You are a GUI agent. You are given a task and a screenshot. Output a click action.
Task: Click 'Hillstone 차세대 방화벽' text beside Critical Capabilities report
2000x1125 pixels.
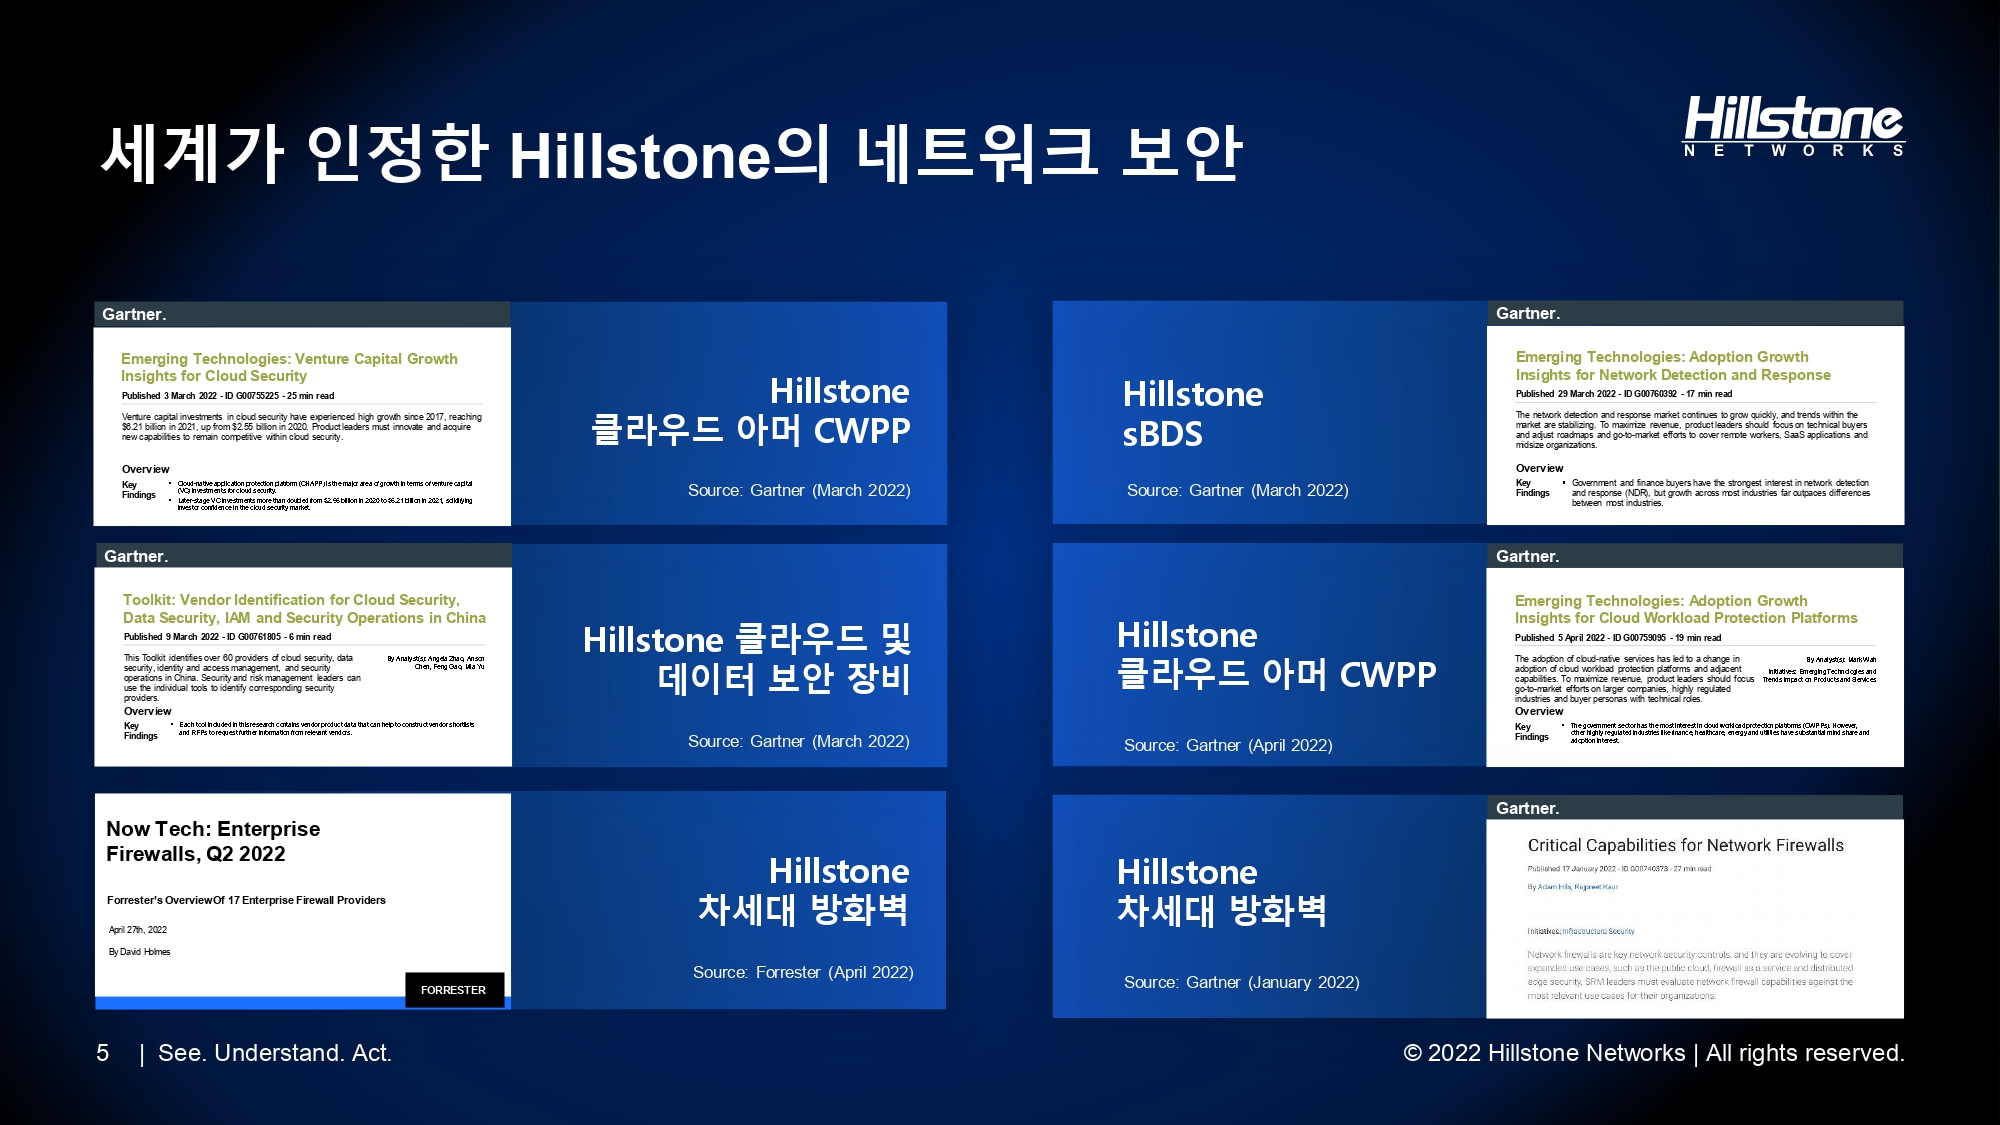(1221, 891)
